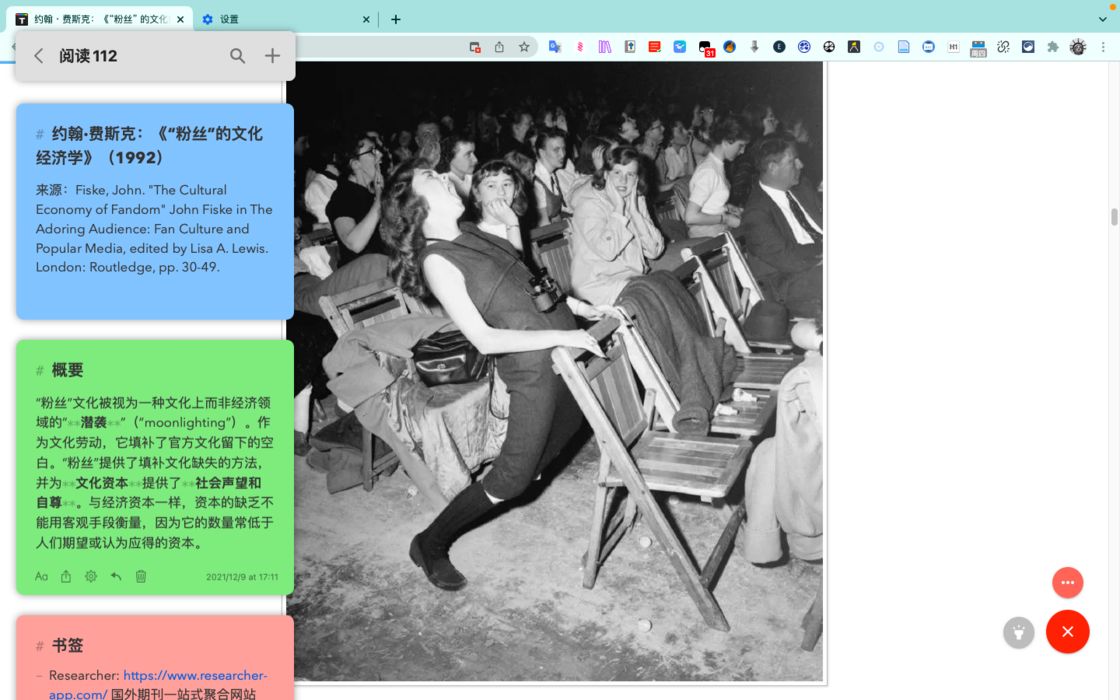The width and height of the screenshot is (1120, 700).
Task: Click the Google Translate extension icon
Action: click(x=555, y=47)
